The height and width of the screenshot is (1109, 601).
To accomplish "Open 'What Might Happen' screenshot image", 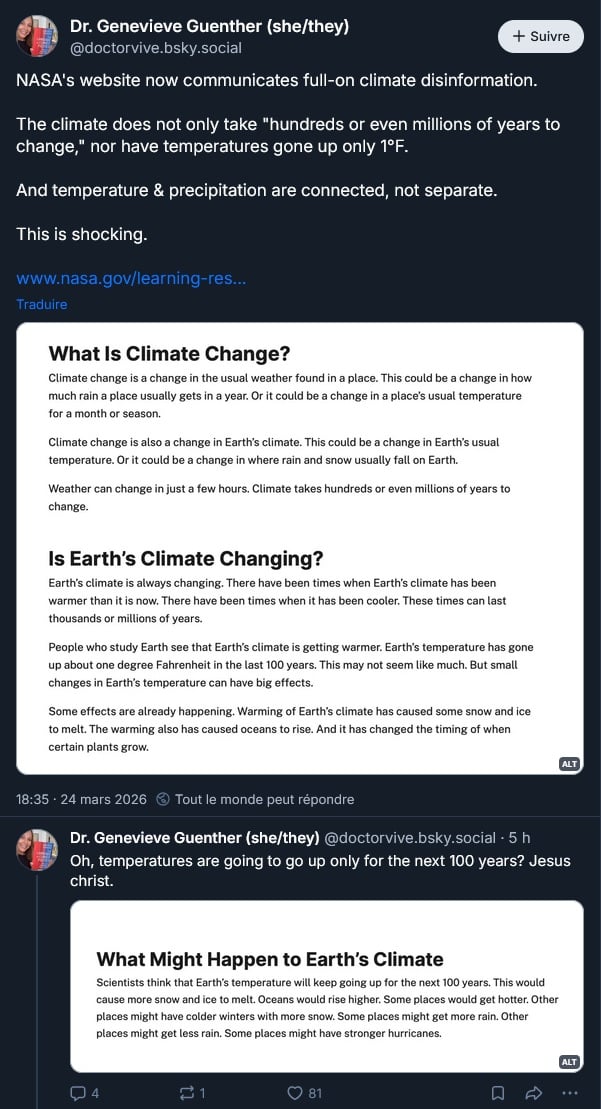I will [326, 986].
